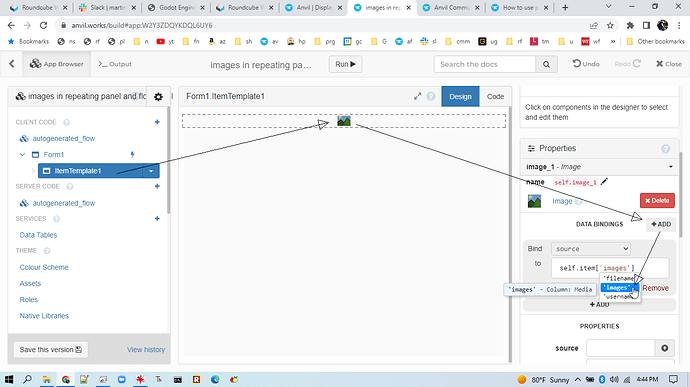Open designer help question icon

coord(431,96)
